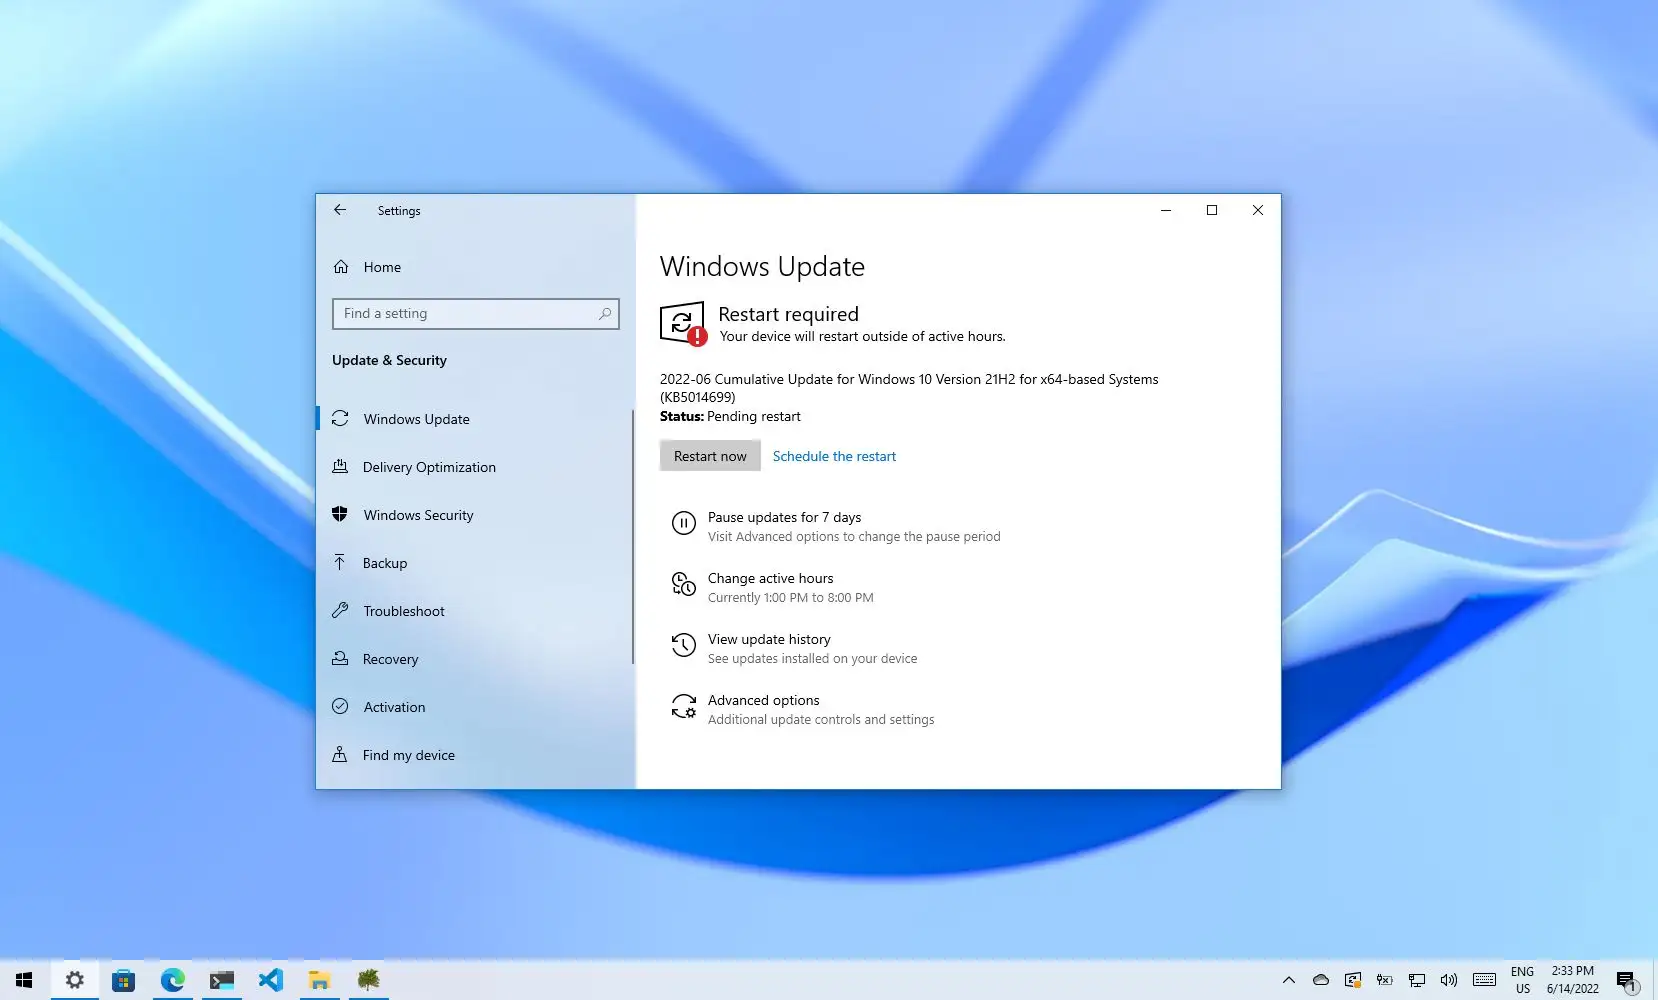Click the Update & Security heading
The image size is (1658, 1000).
tap(389, 360)
